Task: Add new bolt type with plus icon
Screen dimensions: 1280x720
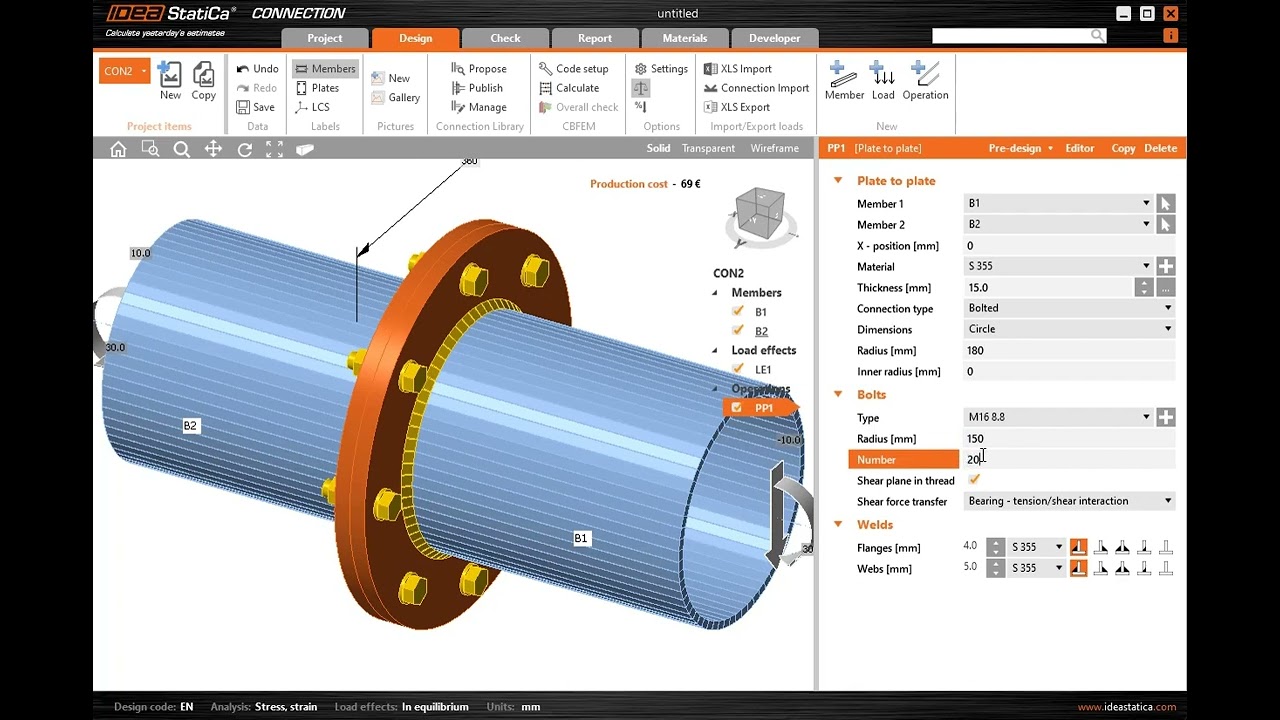Action: pos(1165,417)
